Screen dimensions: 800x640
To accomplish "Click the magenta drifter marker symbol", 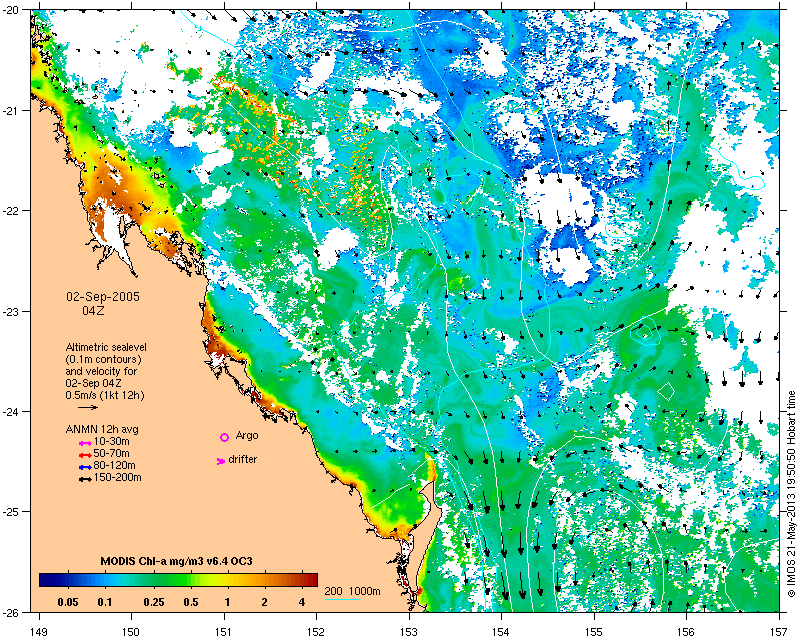I will tap(220, 461).
